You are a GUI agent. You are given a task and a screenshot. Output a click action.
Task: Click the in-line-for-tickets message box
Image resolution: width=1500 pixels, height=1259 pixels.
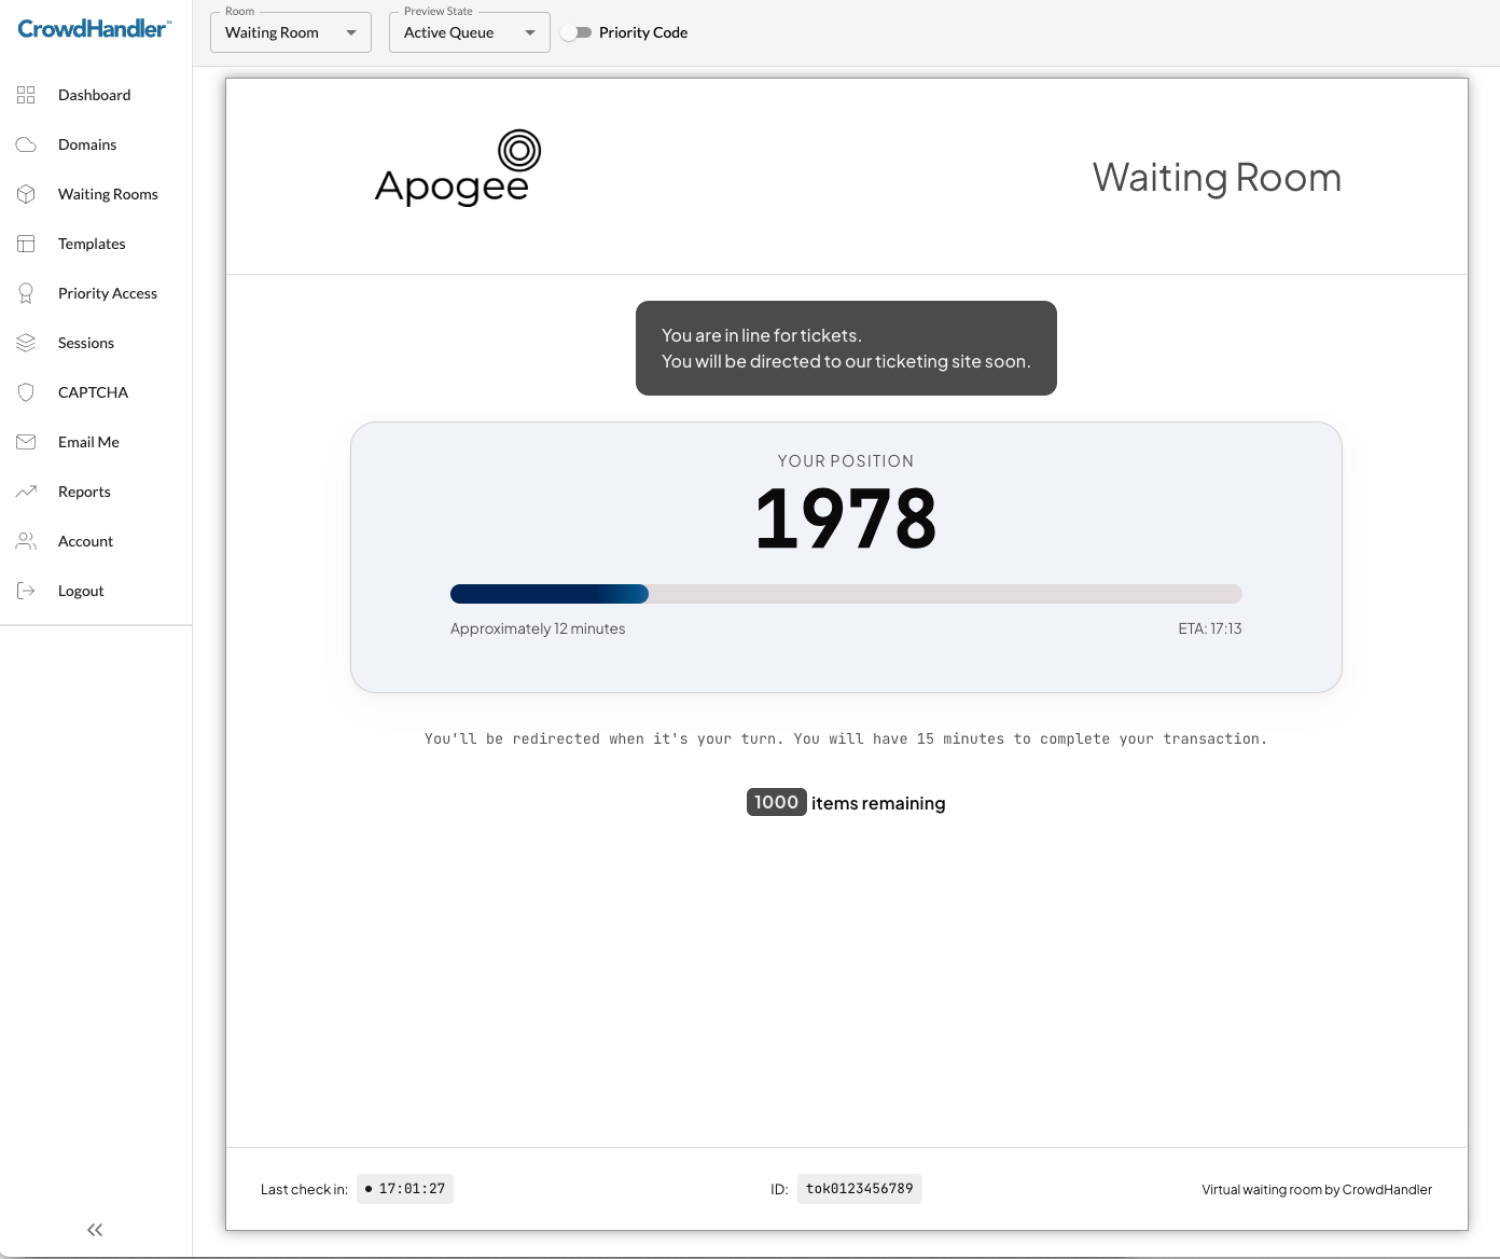(846, 348)
